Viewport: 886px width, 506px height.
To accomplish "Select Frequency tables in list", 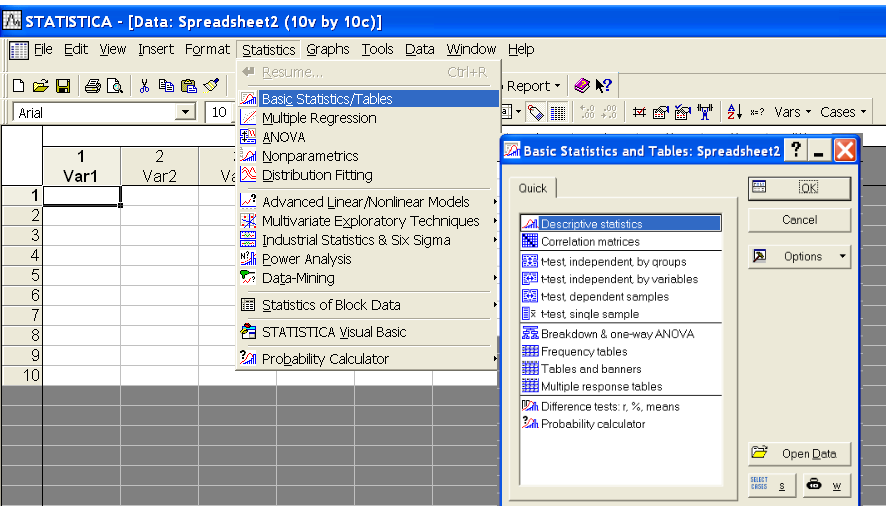I will [620, 352].
